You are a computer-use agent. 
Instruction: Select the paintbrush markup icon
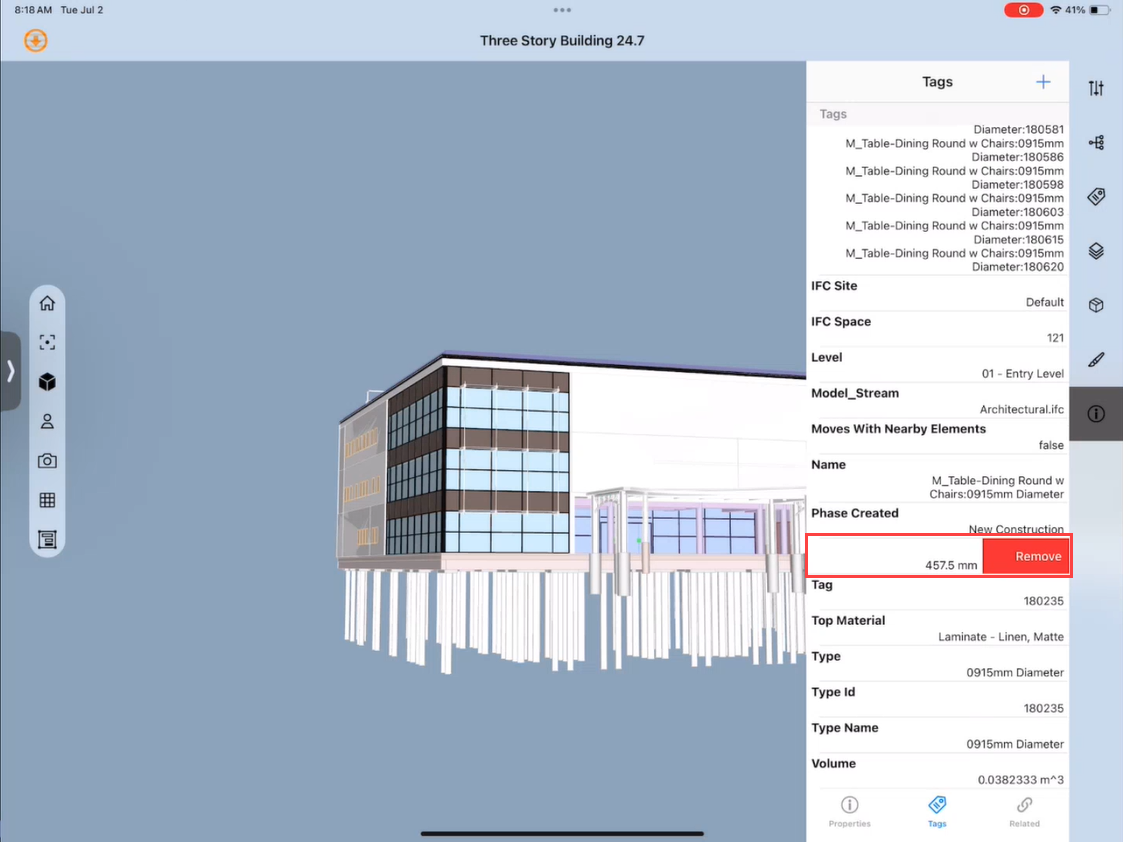pos(1096,359)
